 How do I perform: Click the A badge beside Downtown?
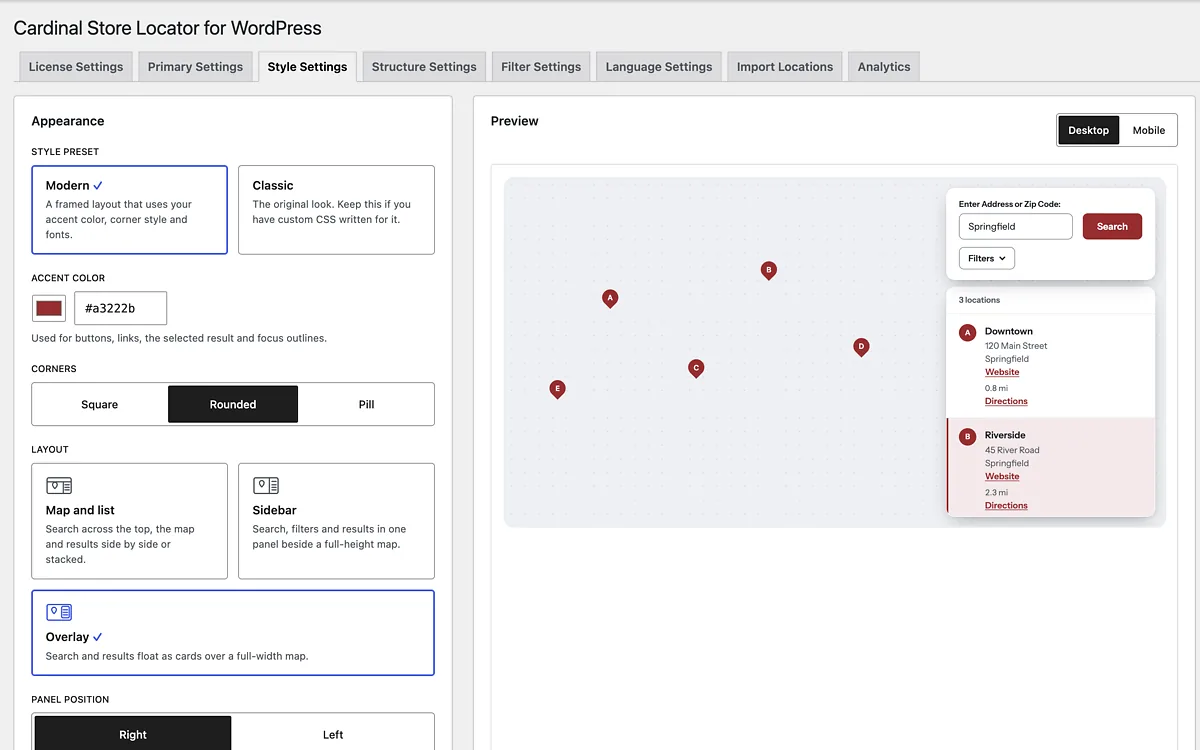point(967,333)
